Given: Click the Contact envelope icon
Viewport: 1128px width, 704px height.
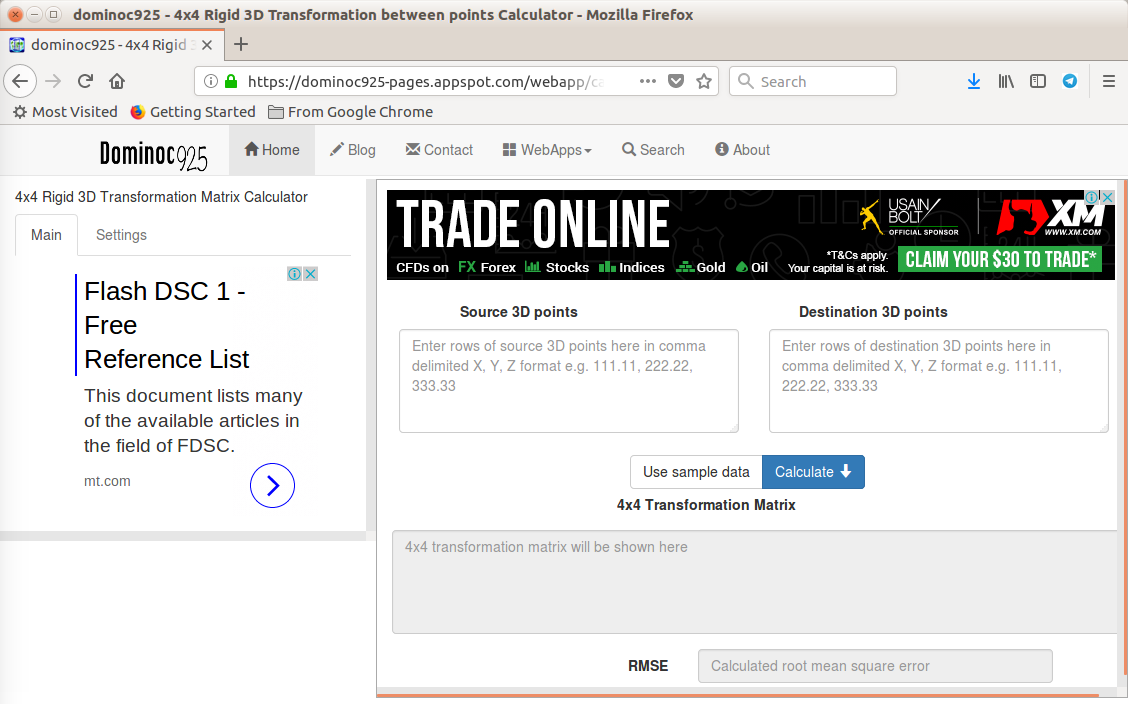Looking at the screenshot, I should [414, 149].
